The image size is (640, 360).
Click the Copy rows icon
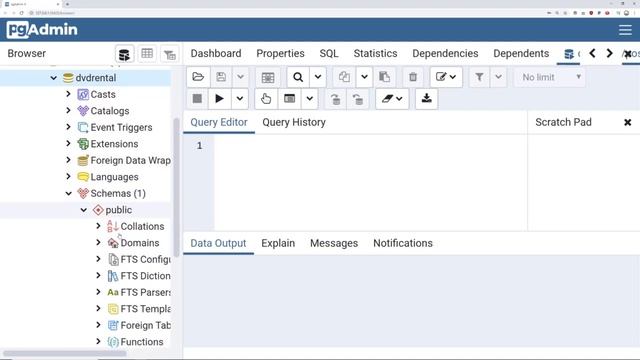coord(344,77)
